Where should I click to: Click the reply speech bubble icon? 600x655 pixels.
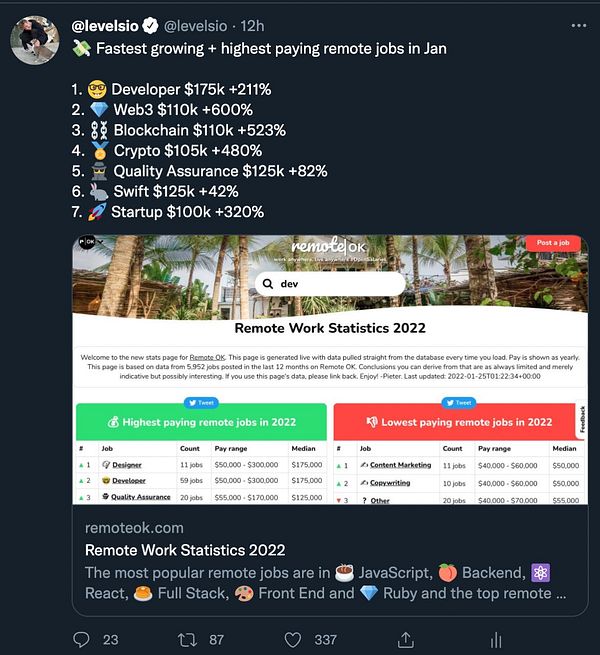click(81, 639)
